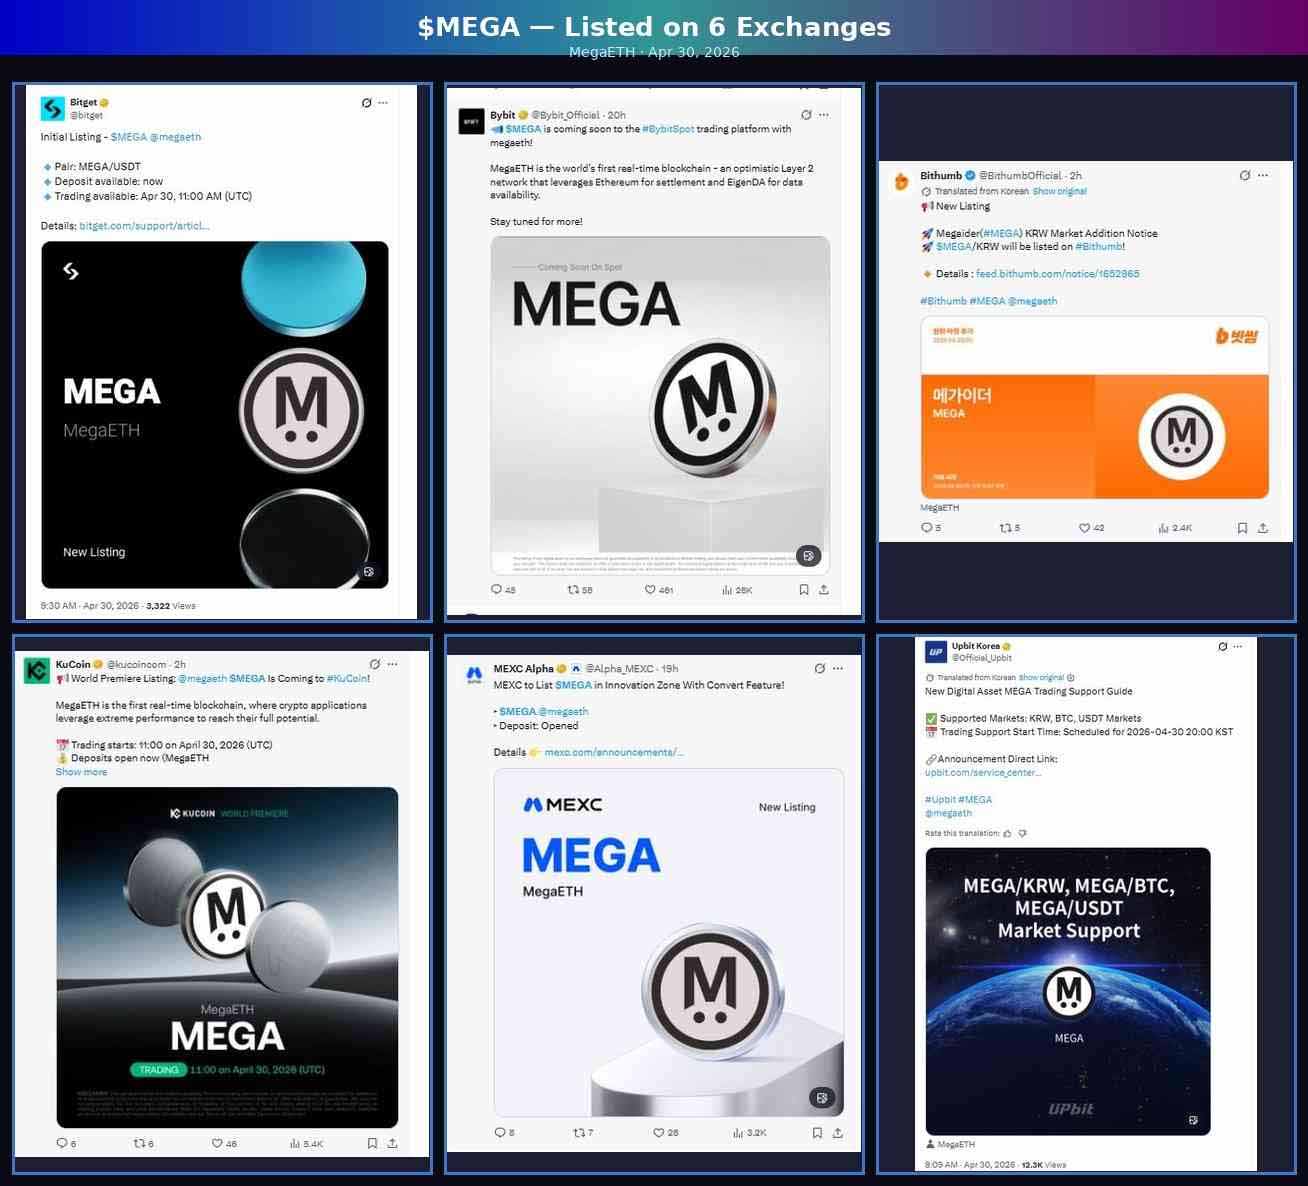
Task: Expand KuCoin post with Show more
Action: 81,772
